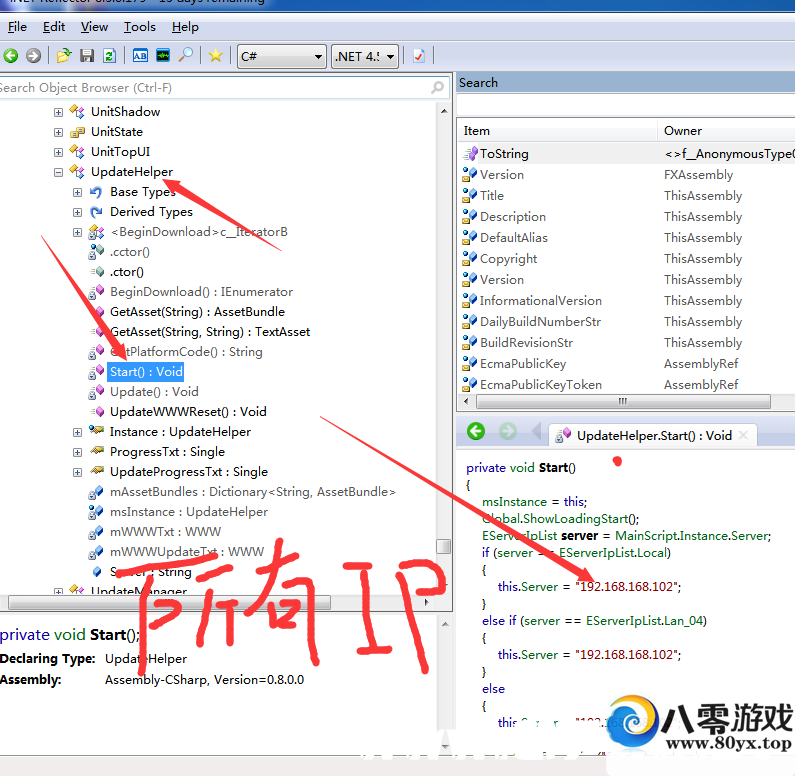Click the AB text toolbar icon
795x776 pixels.
tap(140, 56)
